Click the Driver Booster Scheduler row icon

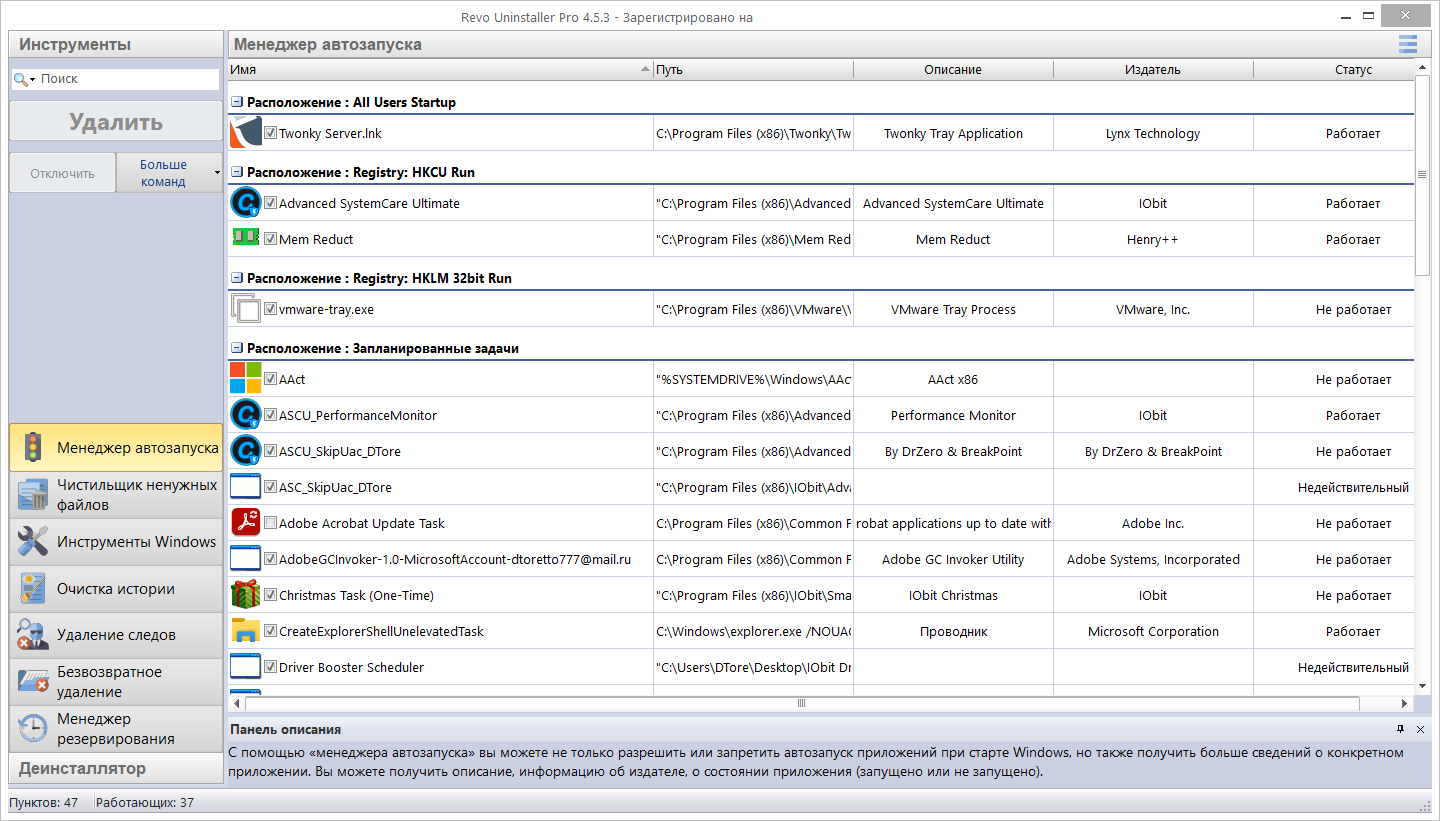point(245,667)
